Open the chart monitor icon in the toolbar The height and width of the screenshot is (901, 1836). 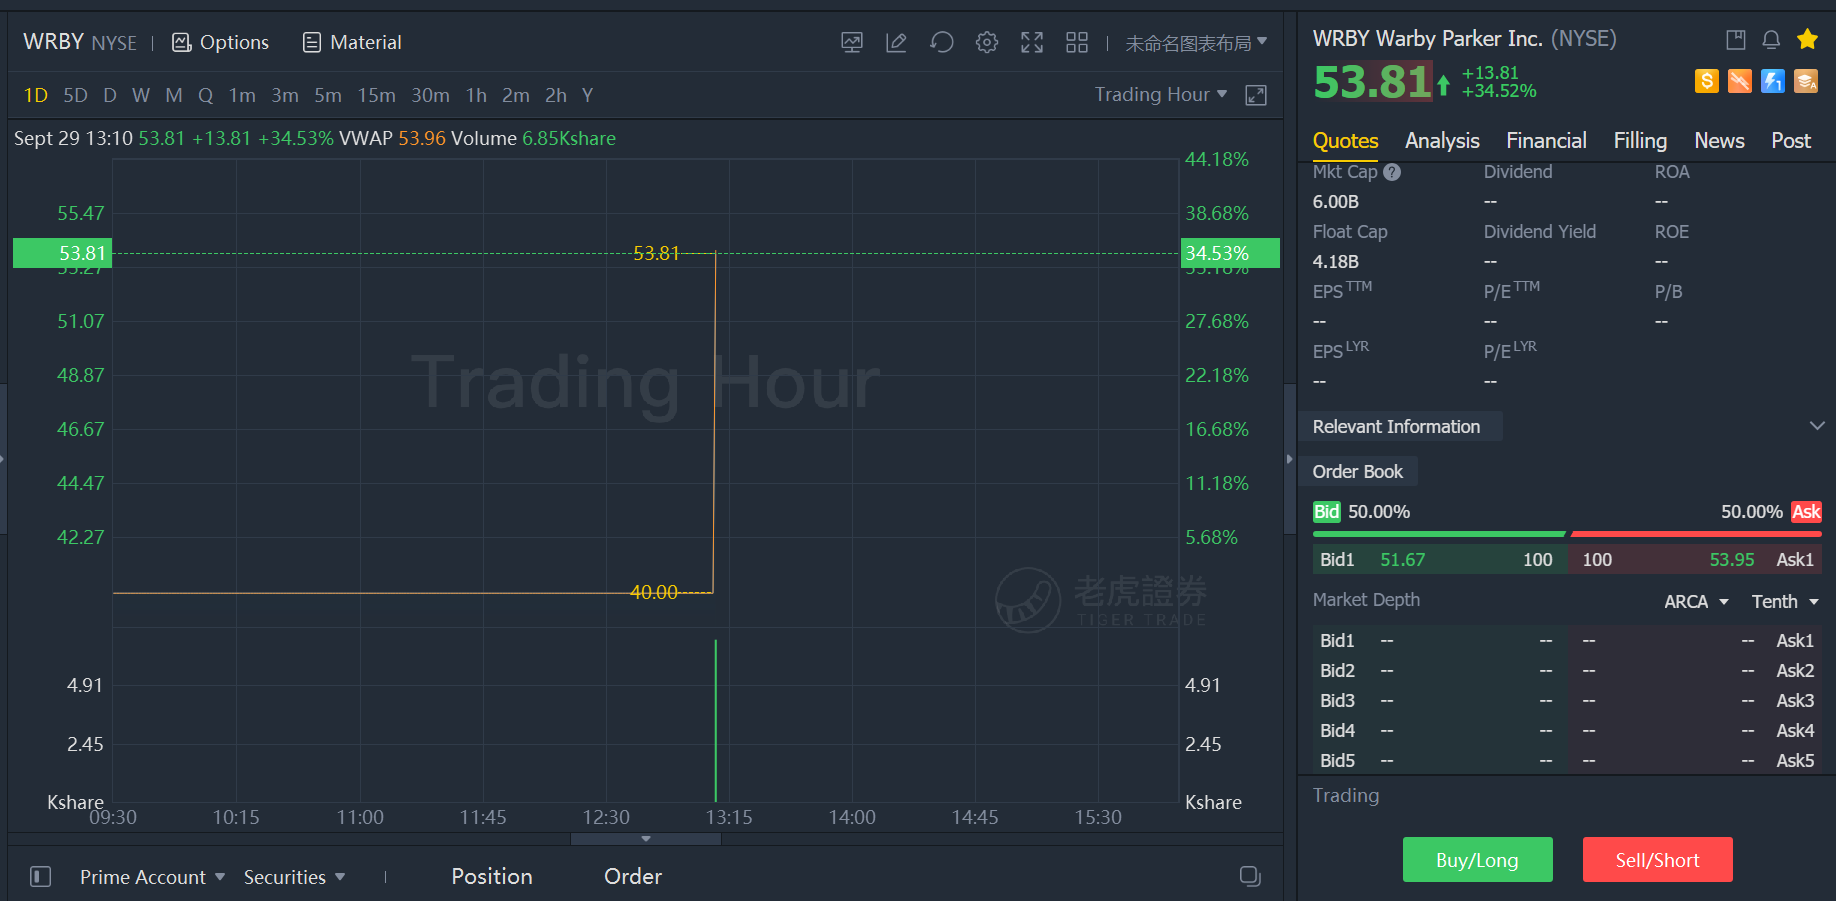click(x=852, y=42)
